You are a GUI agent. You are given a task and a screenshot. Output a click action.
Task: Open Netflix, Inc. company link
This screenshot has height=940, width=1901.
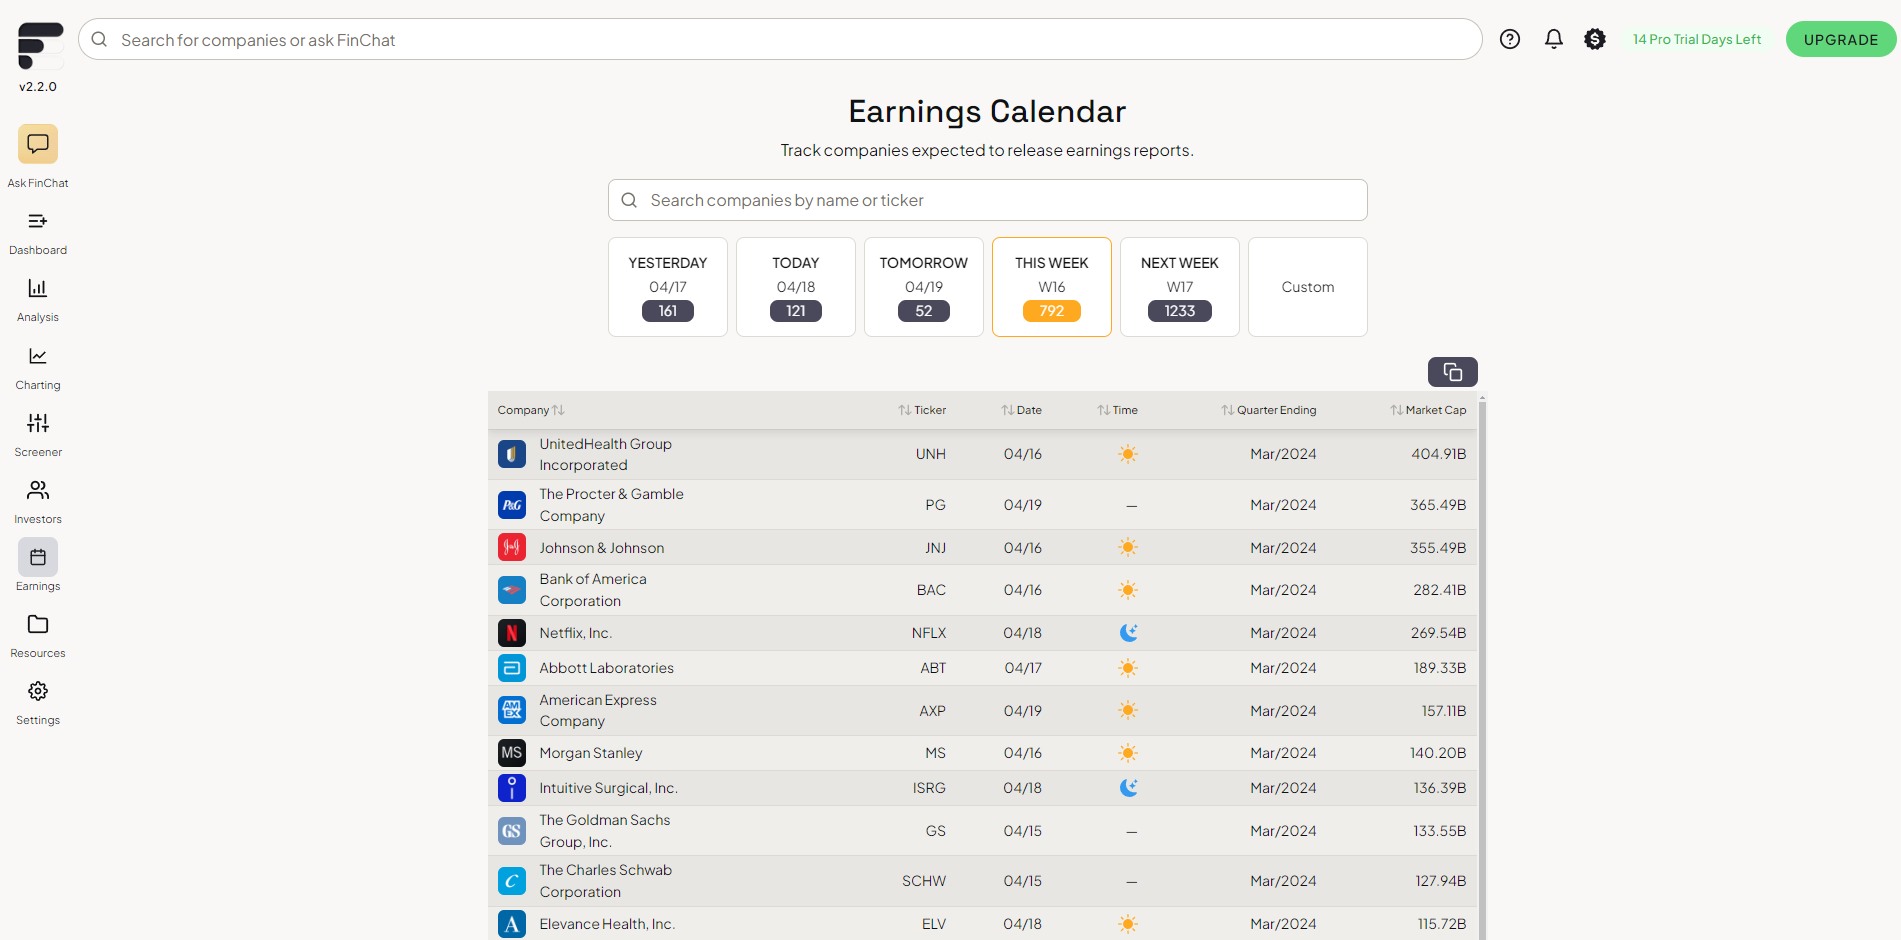[x=576, y=633]
